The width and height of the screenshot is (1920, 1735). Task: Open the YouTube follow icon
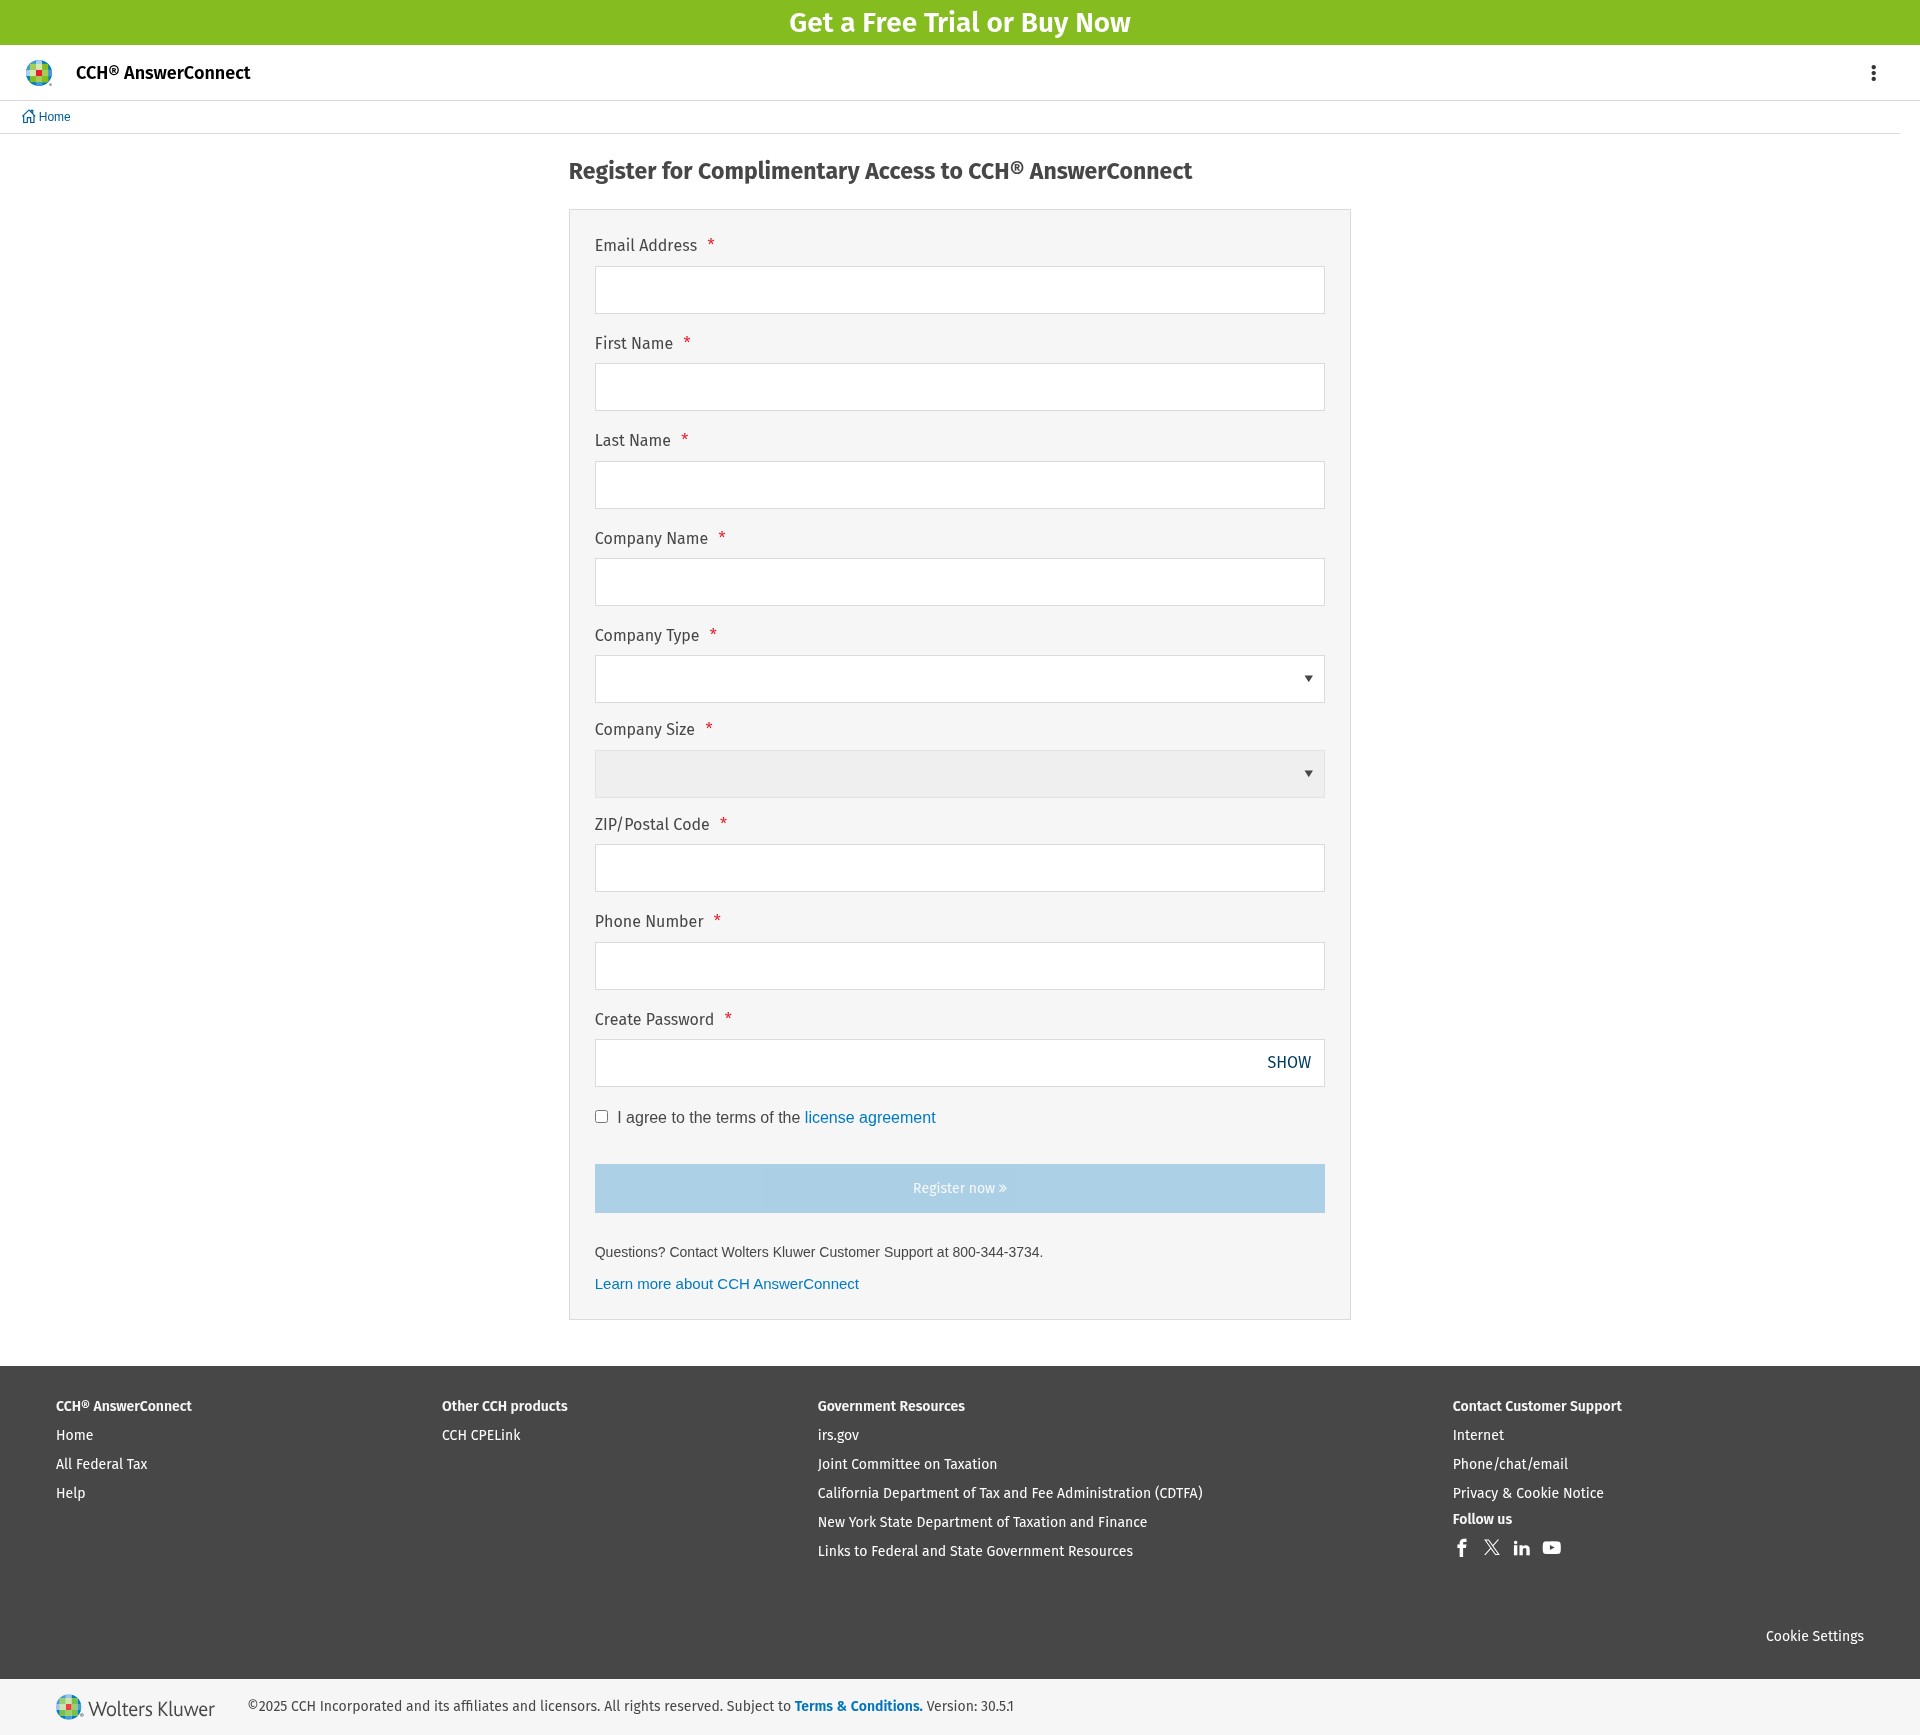[x=1552, y=1548]
